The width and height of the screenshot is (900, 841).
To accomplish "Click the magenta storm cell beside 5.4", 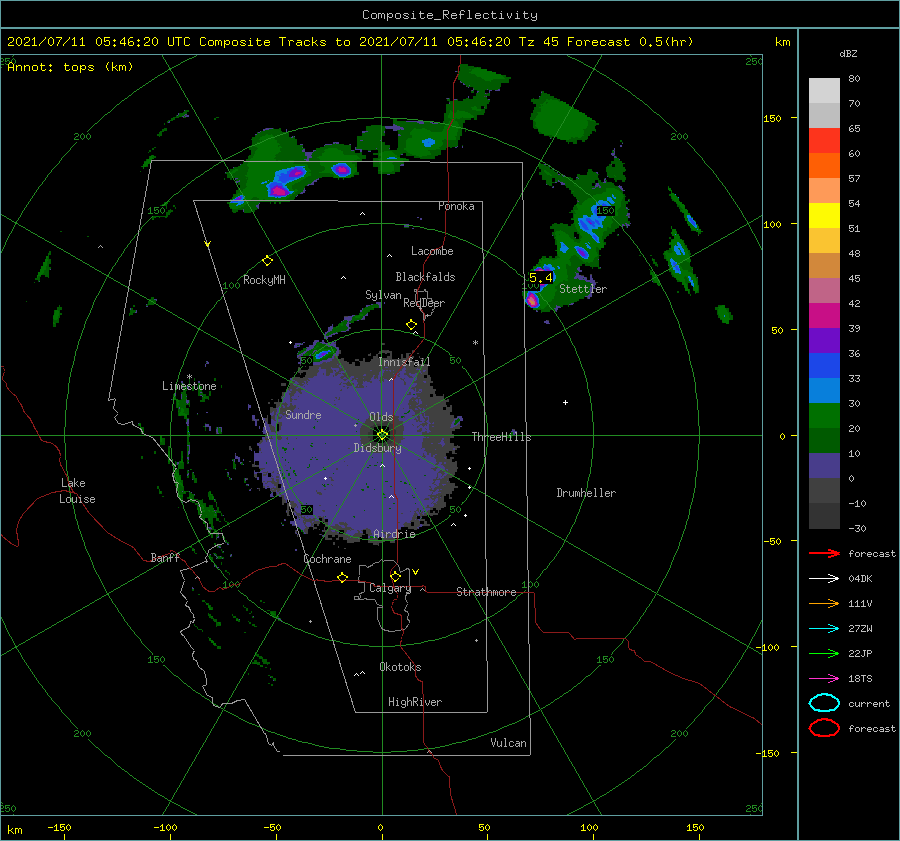I will click(x=532, y=299).
